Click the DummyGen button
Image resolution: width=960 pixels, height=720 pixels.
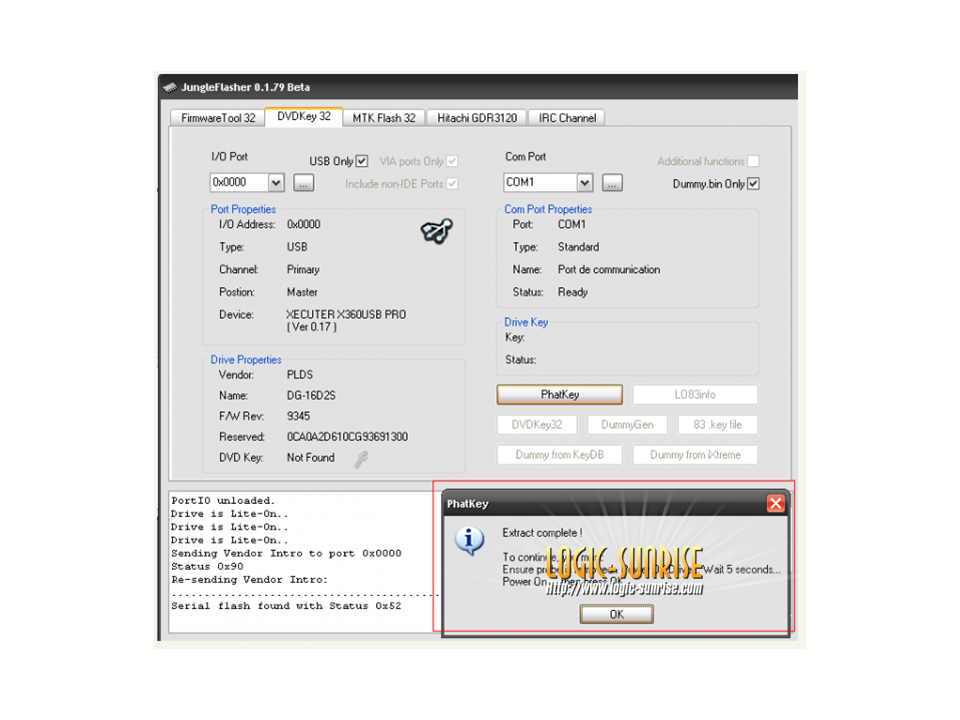pos(627,425)
